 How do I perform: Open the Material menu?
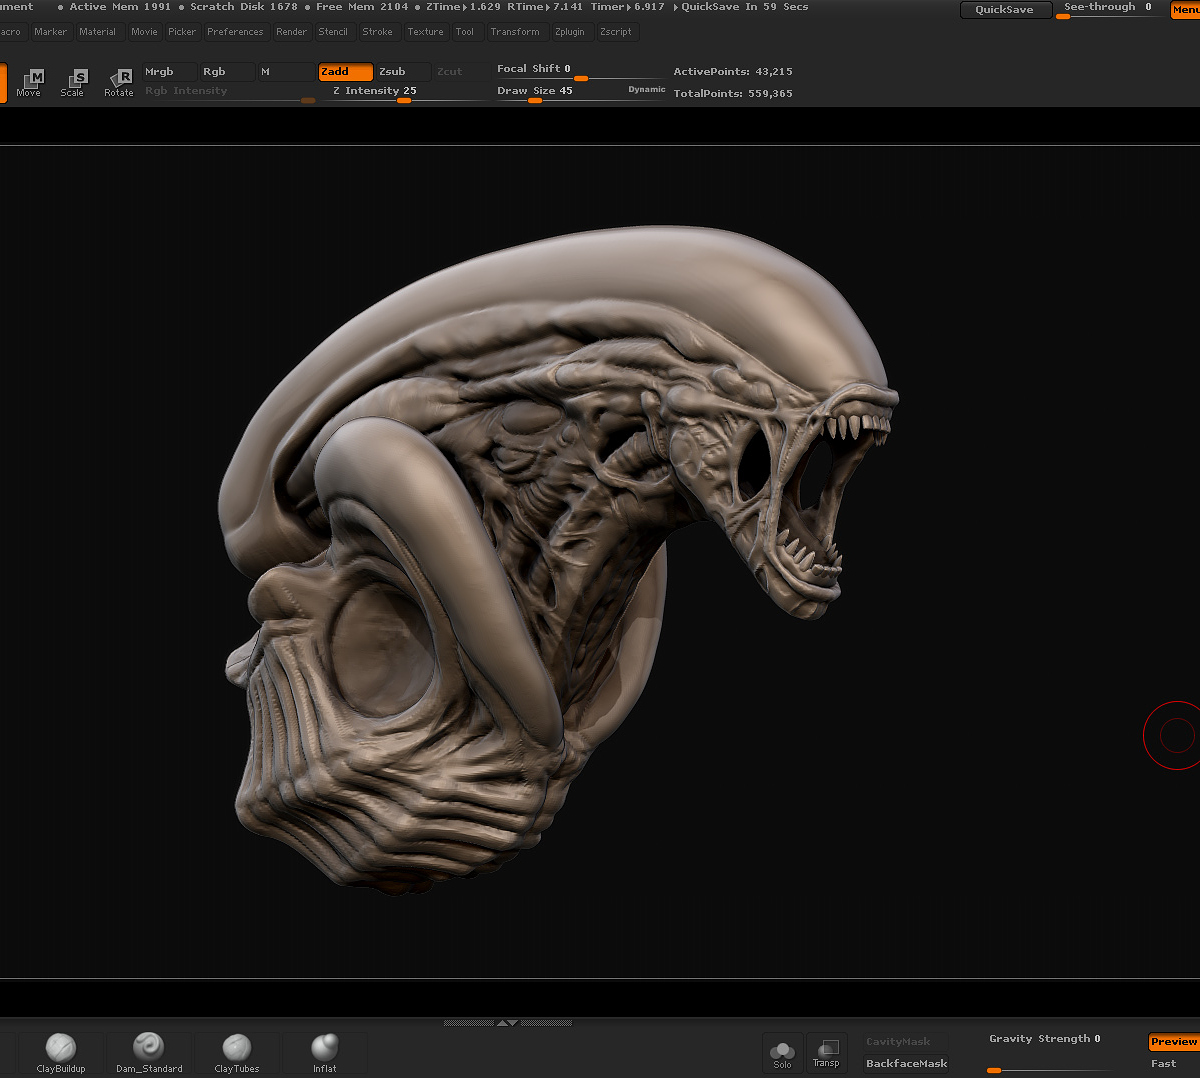(x=98, y=32)
